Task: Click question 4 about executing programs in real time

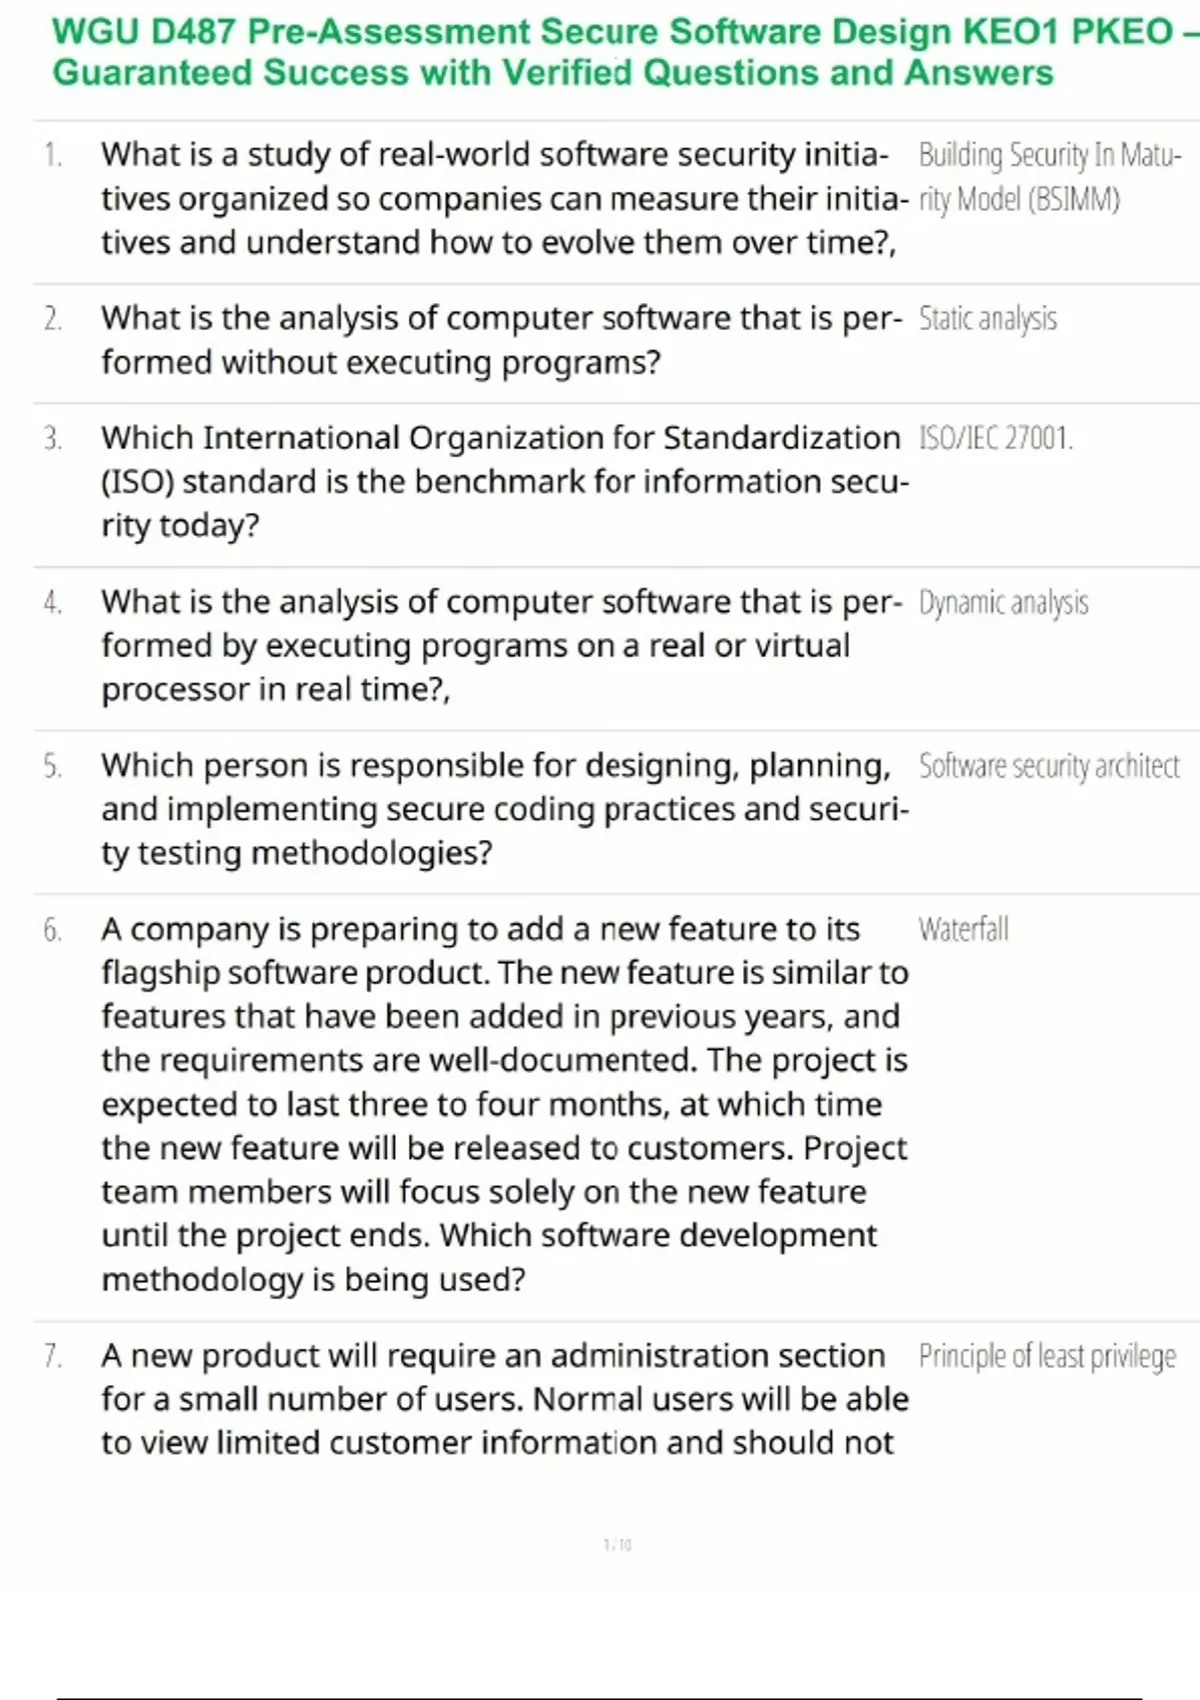Action: (x=500, y=645)
